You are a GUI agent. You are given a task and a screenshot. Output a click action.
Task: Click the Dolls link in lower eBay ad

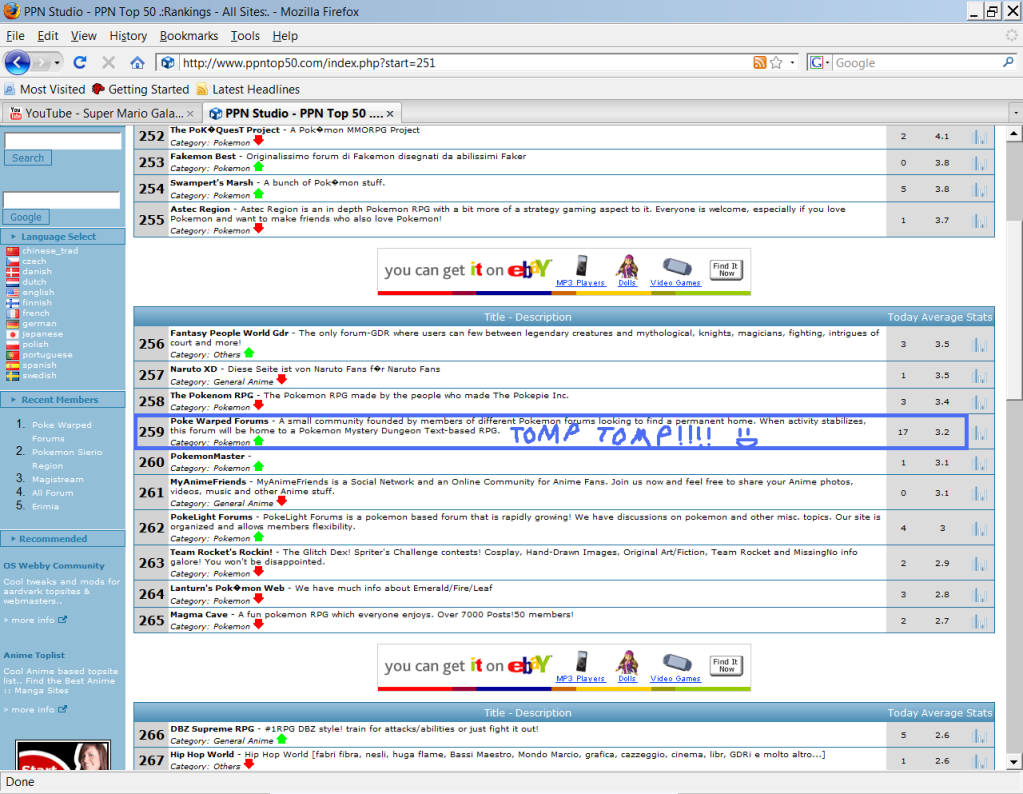[627, 679]
